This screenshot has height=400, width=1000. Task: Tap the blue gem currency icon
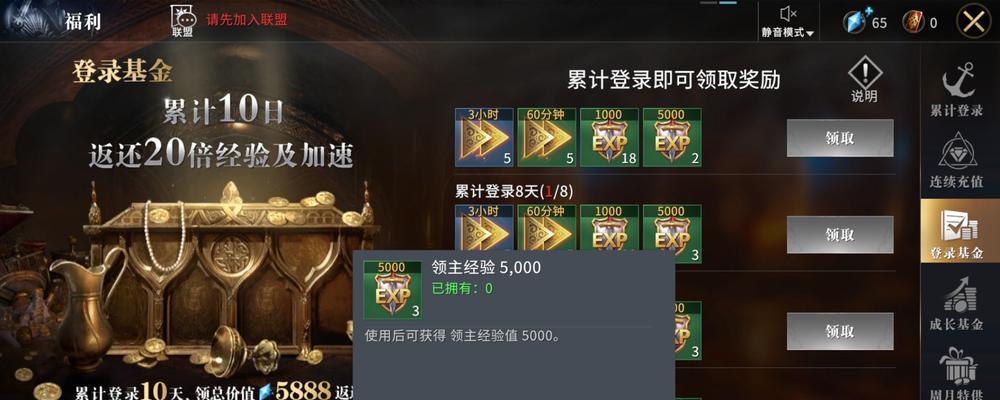click(x=853, y=22)
